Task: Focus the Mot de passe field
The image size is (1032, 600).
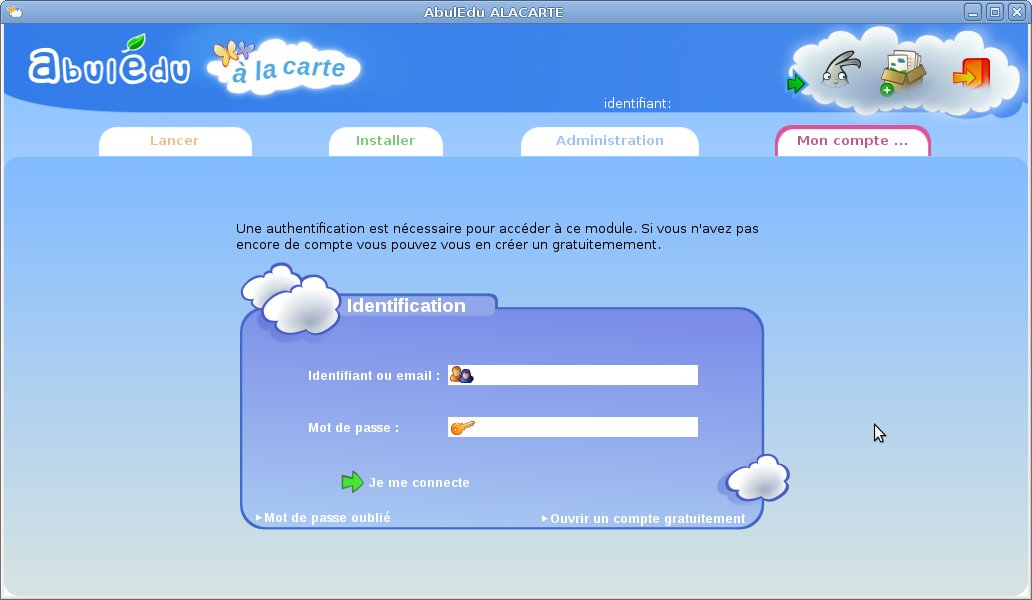Action: click(x=573, y=427)
